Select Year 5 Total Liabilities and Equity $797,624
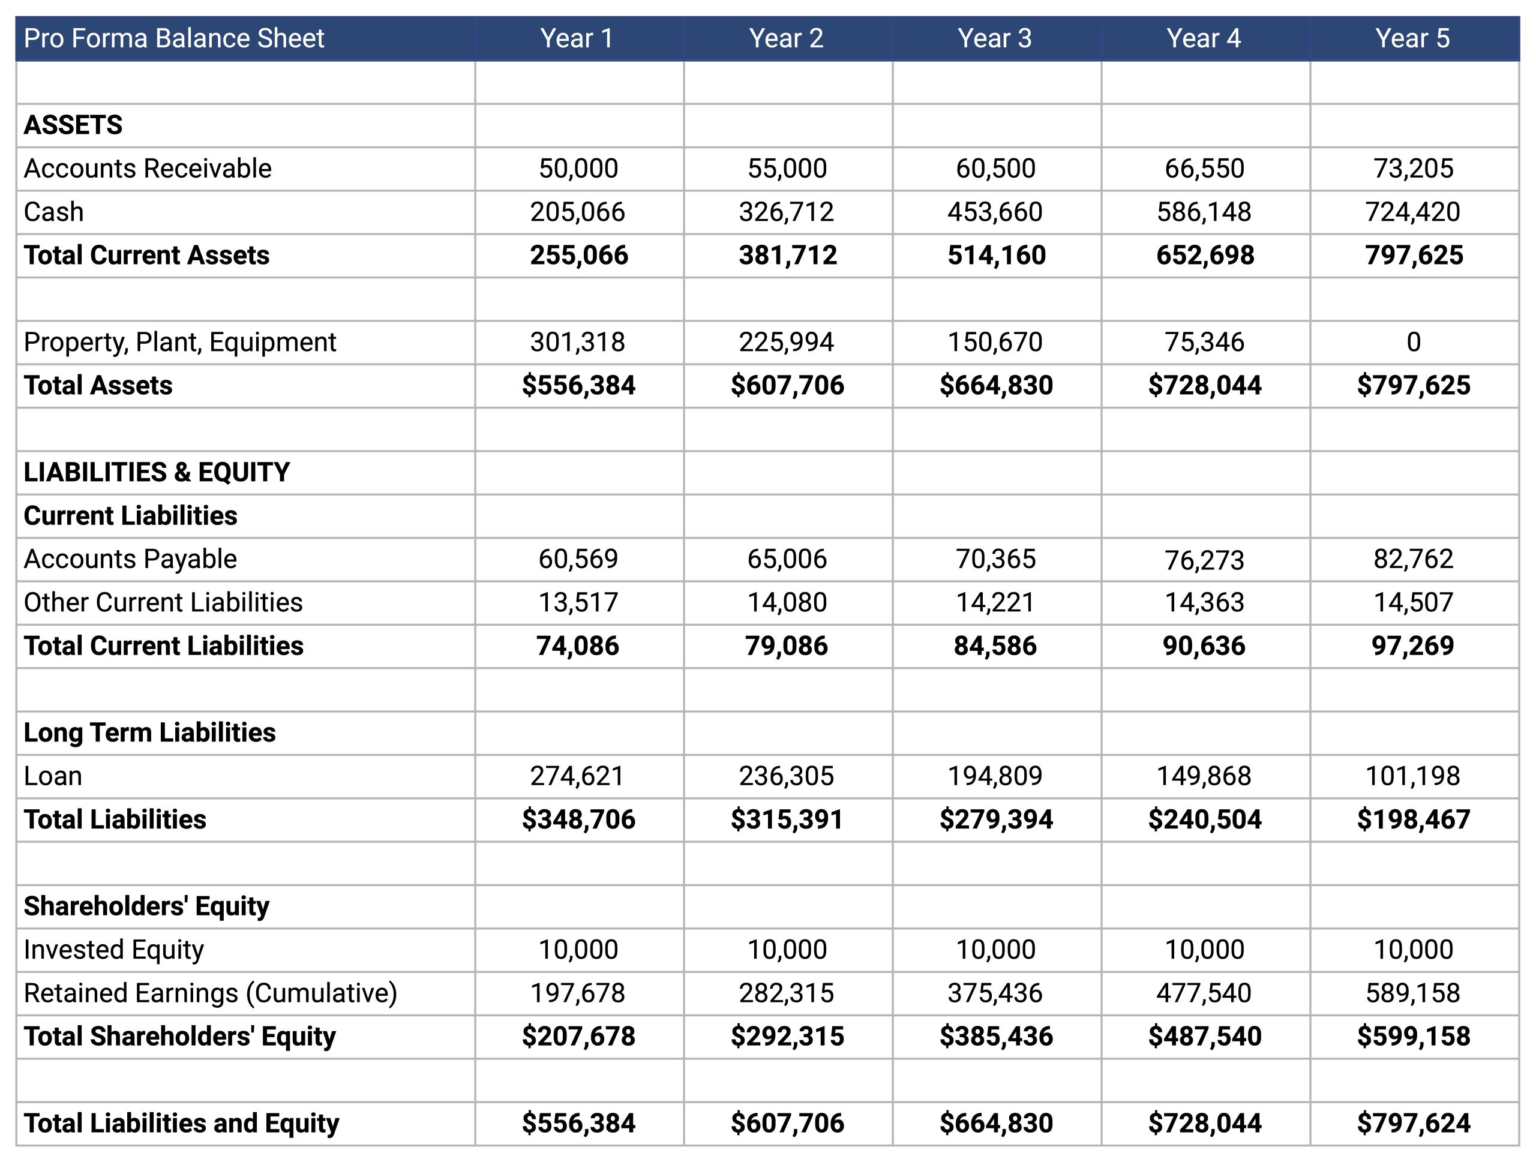The height and width of the screenshot is (1168, 1536). (1413, 1124)
